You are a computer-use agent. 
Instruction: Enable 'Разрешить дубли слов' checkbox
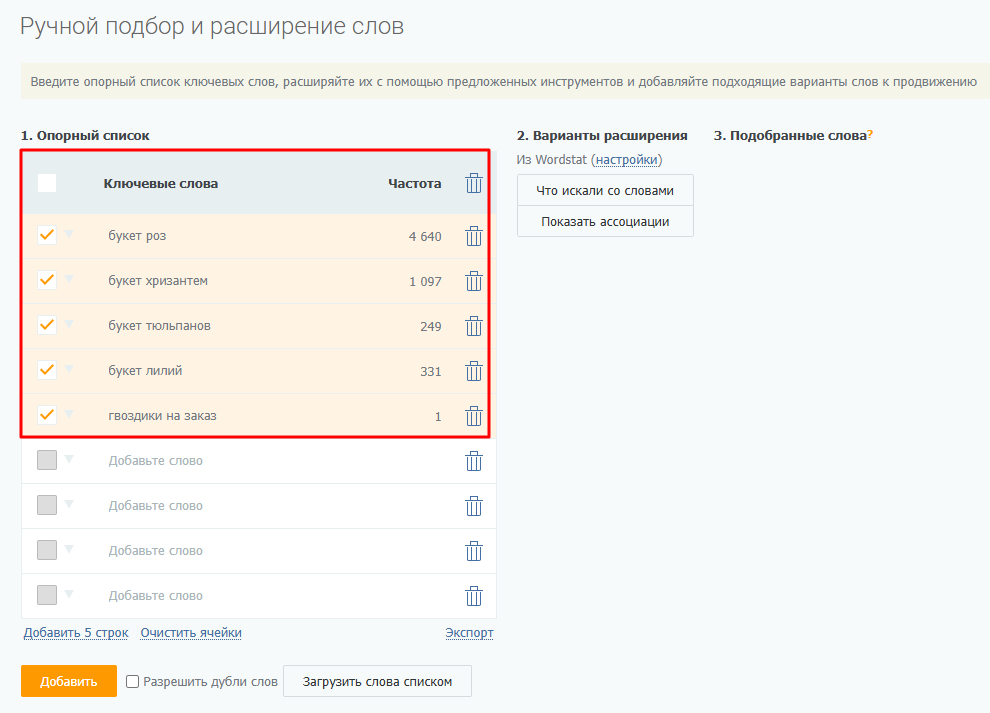coord(133,682)
